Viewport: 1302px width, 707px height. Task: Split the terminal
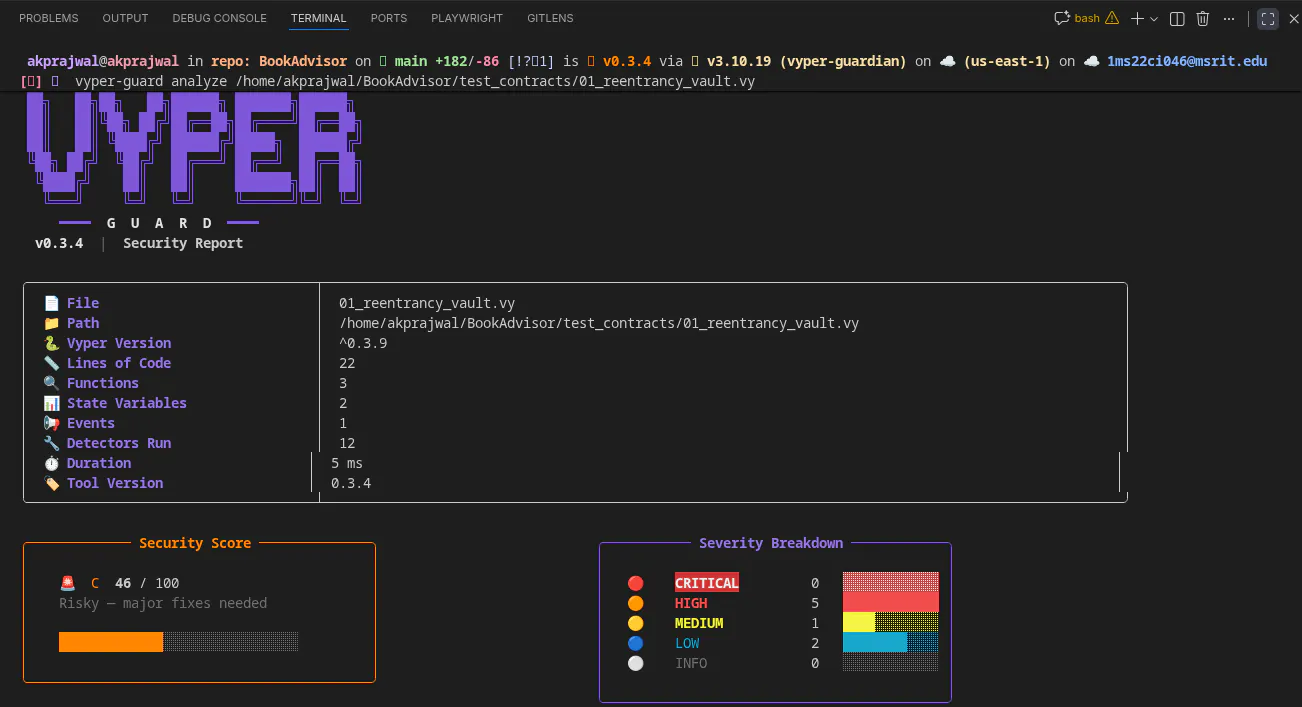pos(1177,18)
